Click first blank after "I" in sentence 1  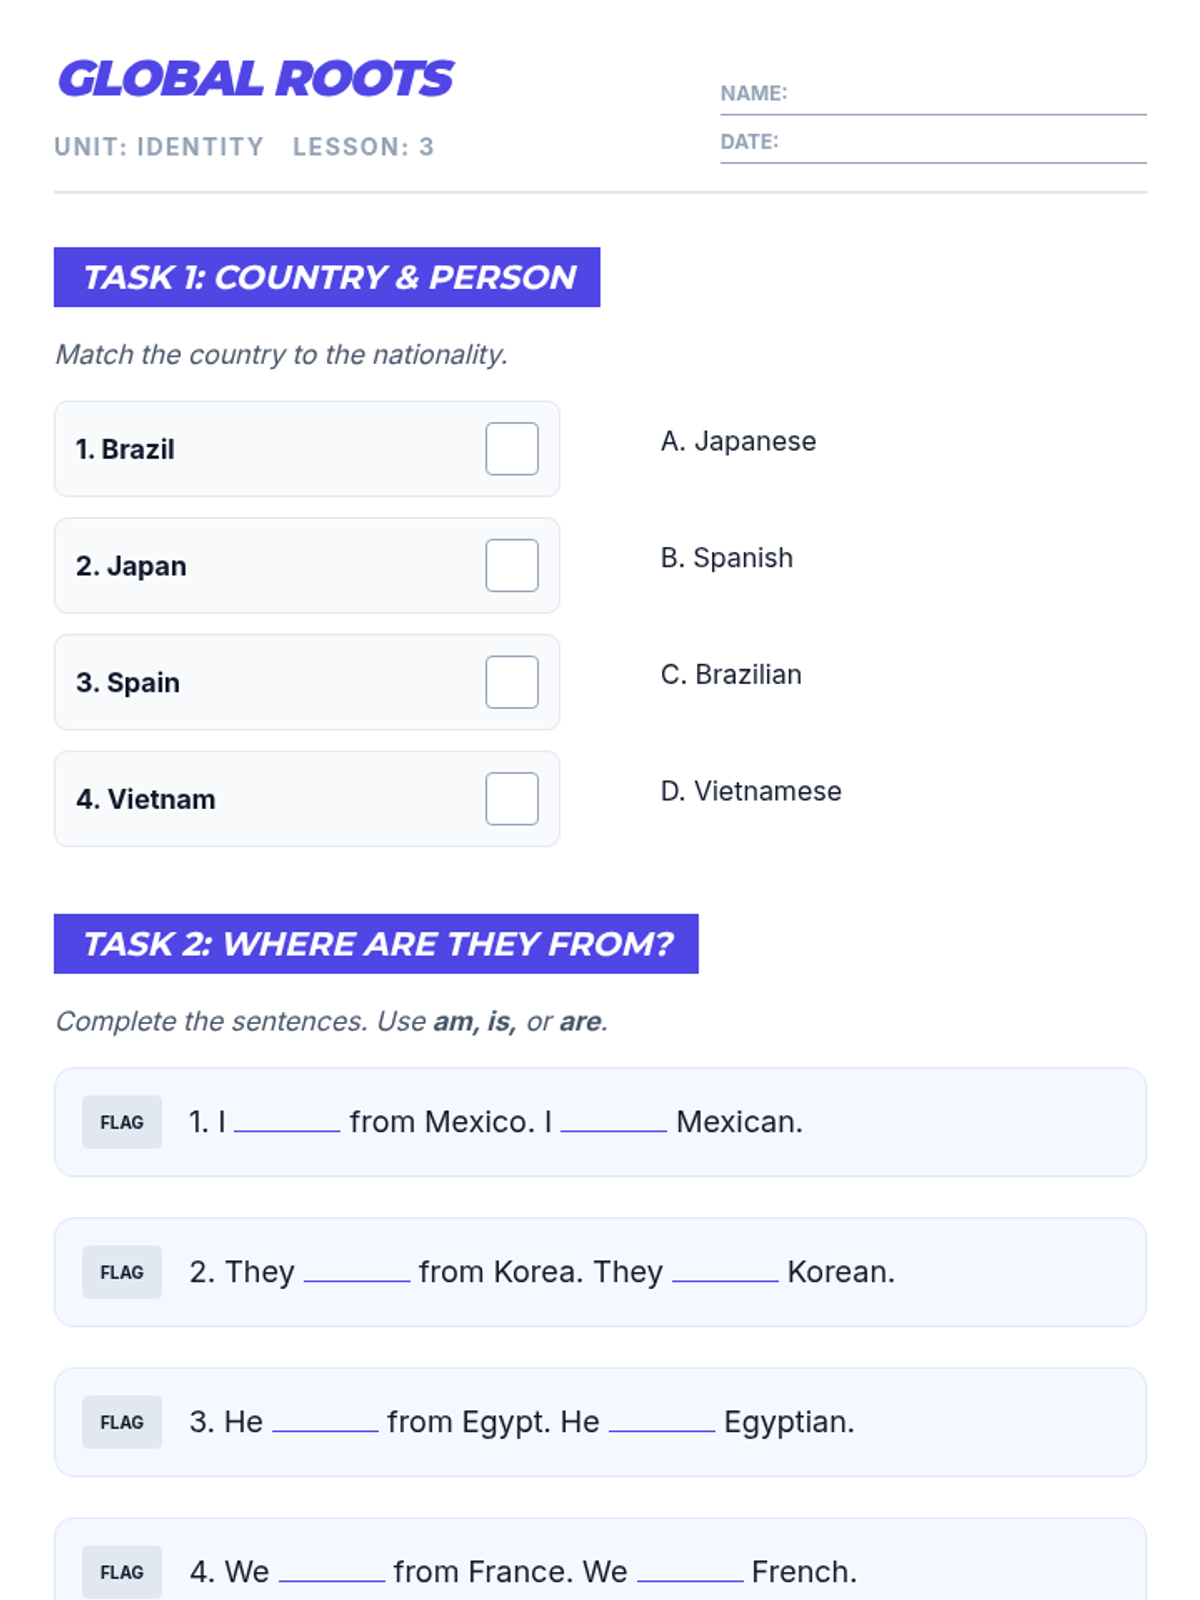pos(287,1122)
